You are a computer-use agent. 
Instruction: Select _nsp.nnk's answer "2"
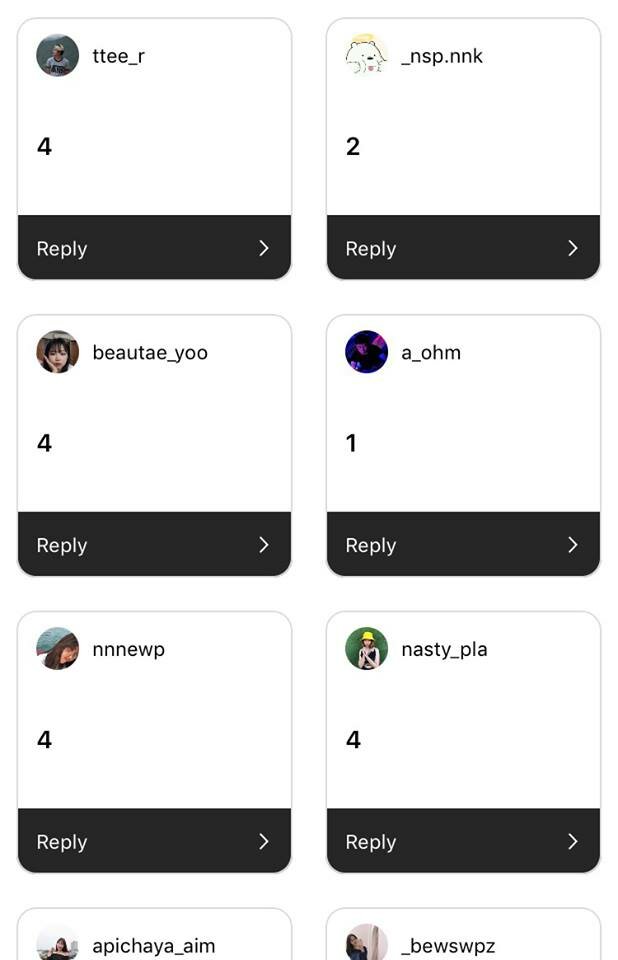coord(353,147)
